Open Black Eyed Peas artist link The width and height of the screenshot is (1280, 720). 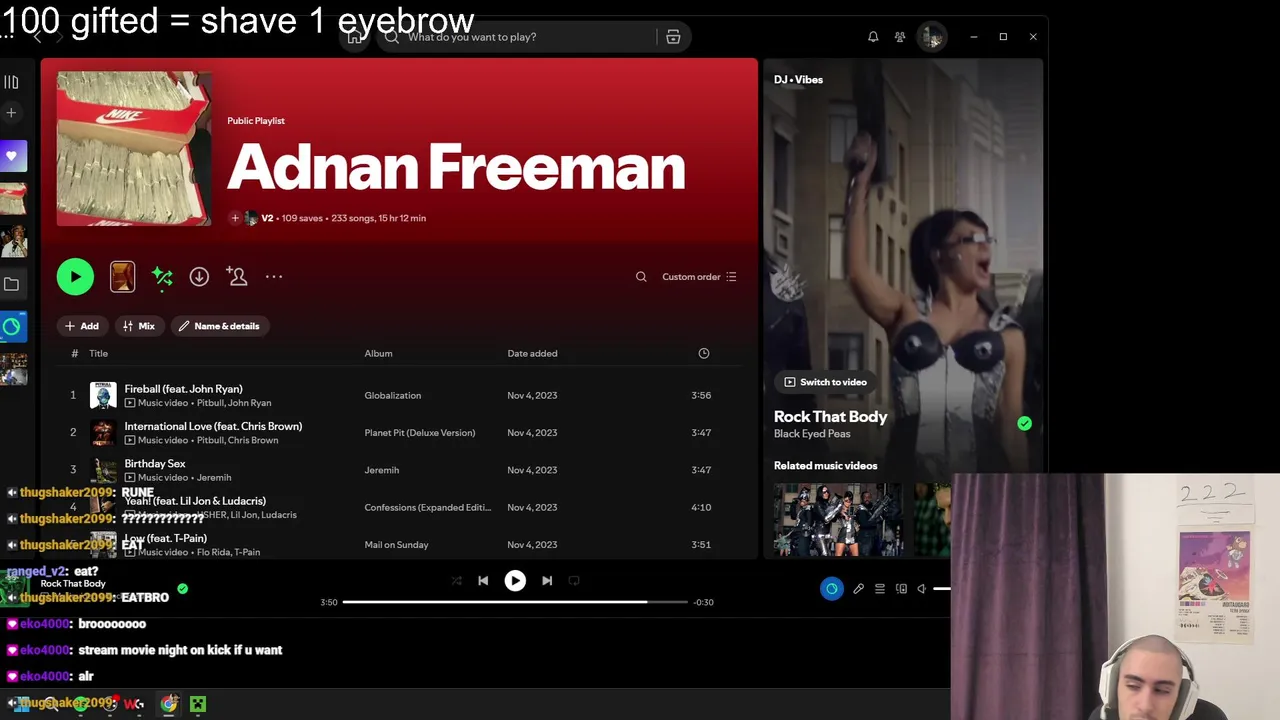[x=812, y=434]
